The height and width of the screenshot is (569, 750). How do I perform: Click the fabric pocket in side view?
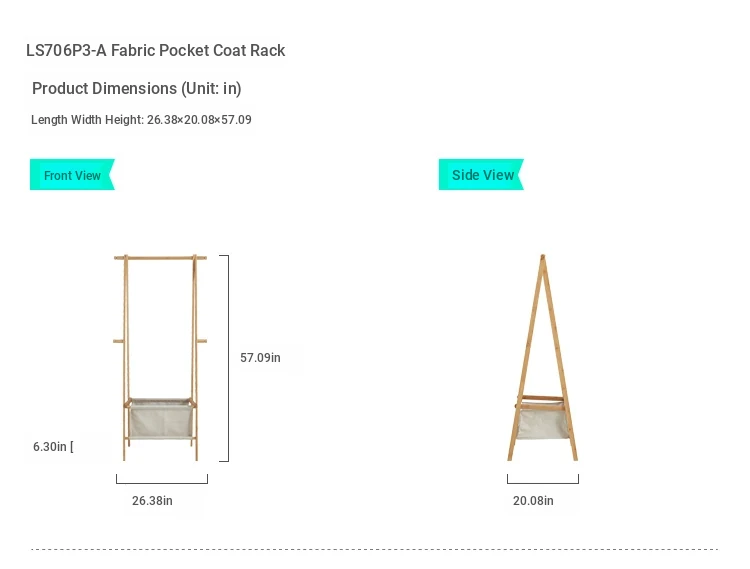[x=543, y=422]
